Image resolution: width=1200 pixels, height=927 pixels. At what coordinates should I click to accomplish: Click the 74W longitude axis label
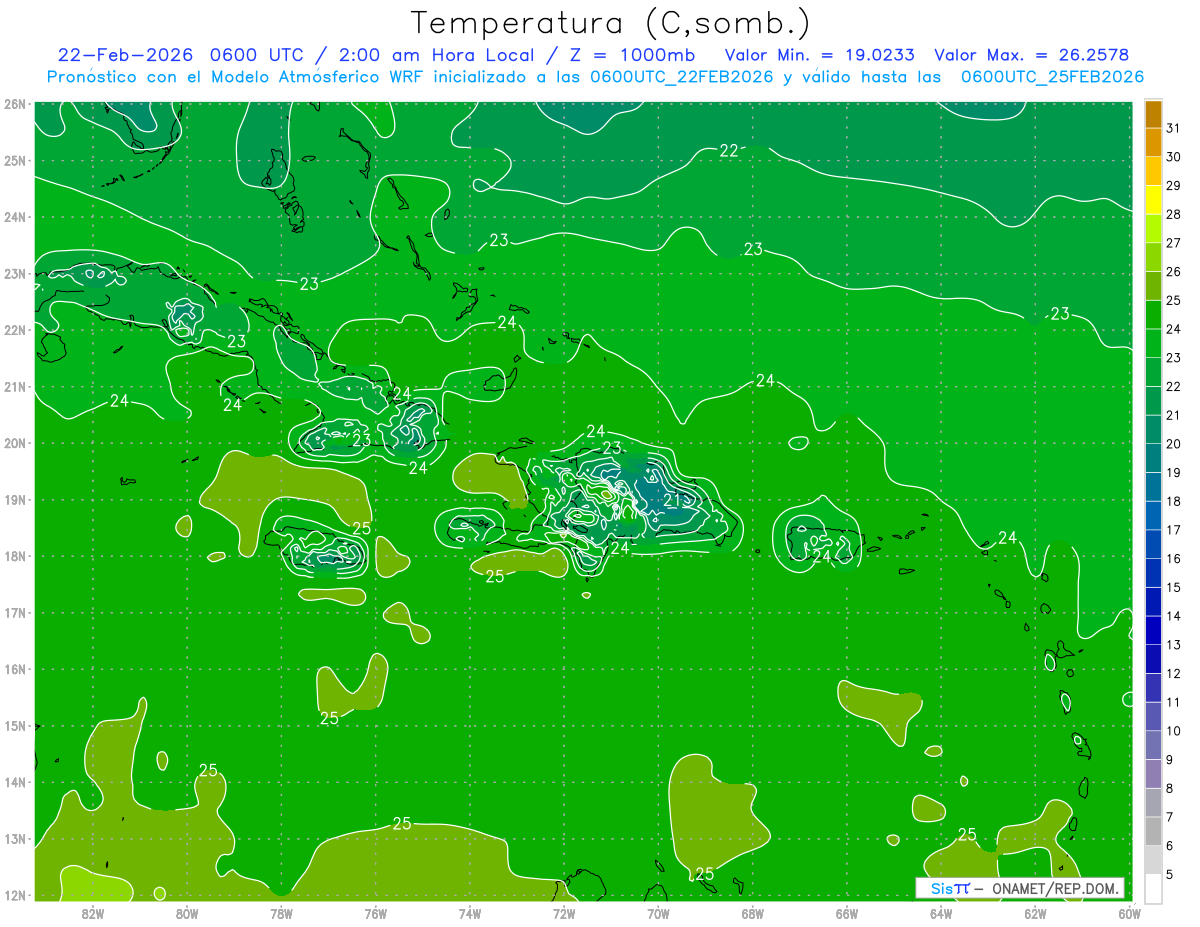(x=470, y=913)
